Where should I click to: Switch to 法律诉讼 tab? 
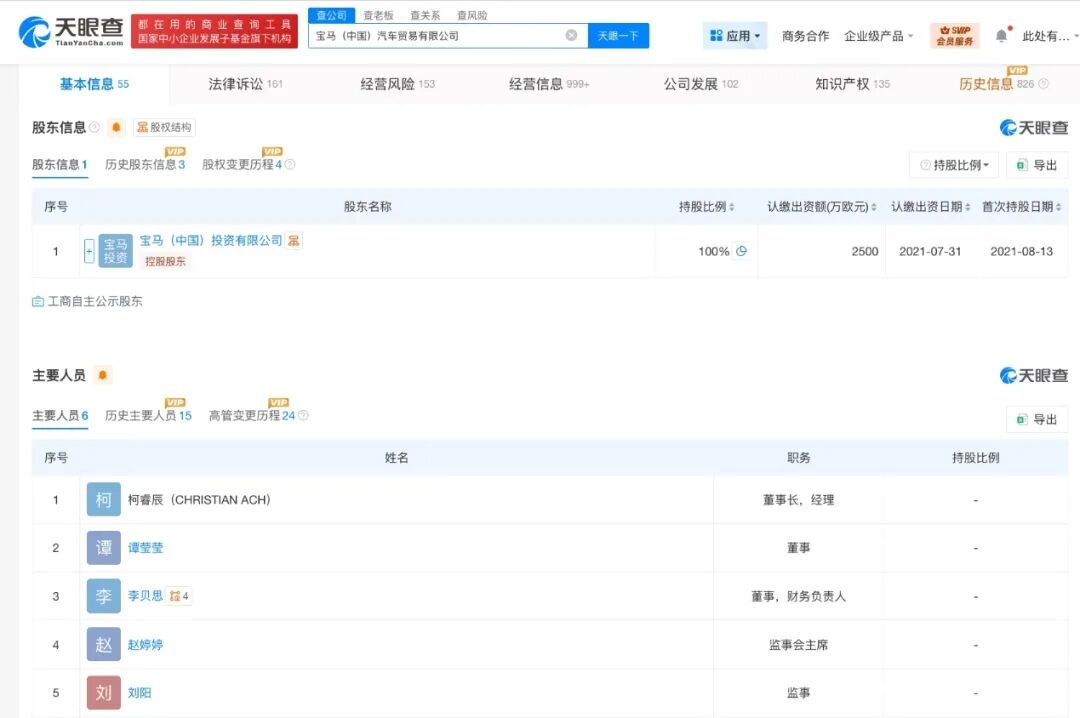pyautogui.click(x=245, y=84)
